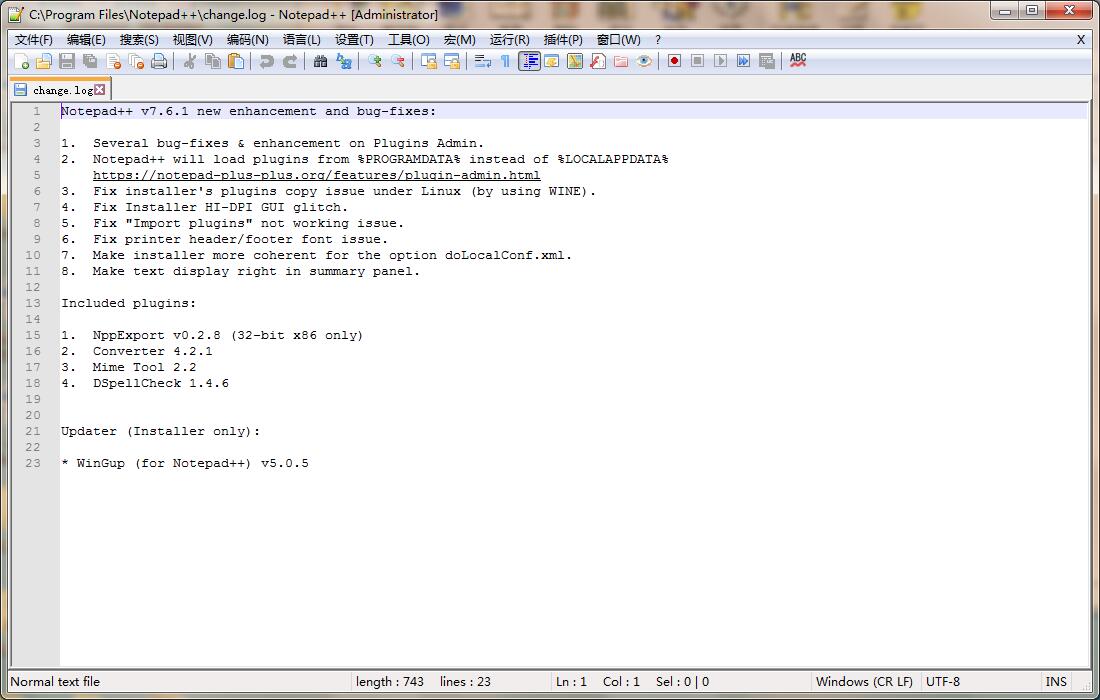Click the Save All toolbar icon
Image resolution: width=1100 pixels, height=700 pixels.
pos(90,62)
